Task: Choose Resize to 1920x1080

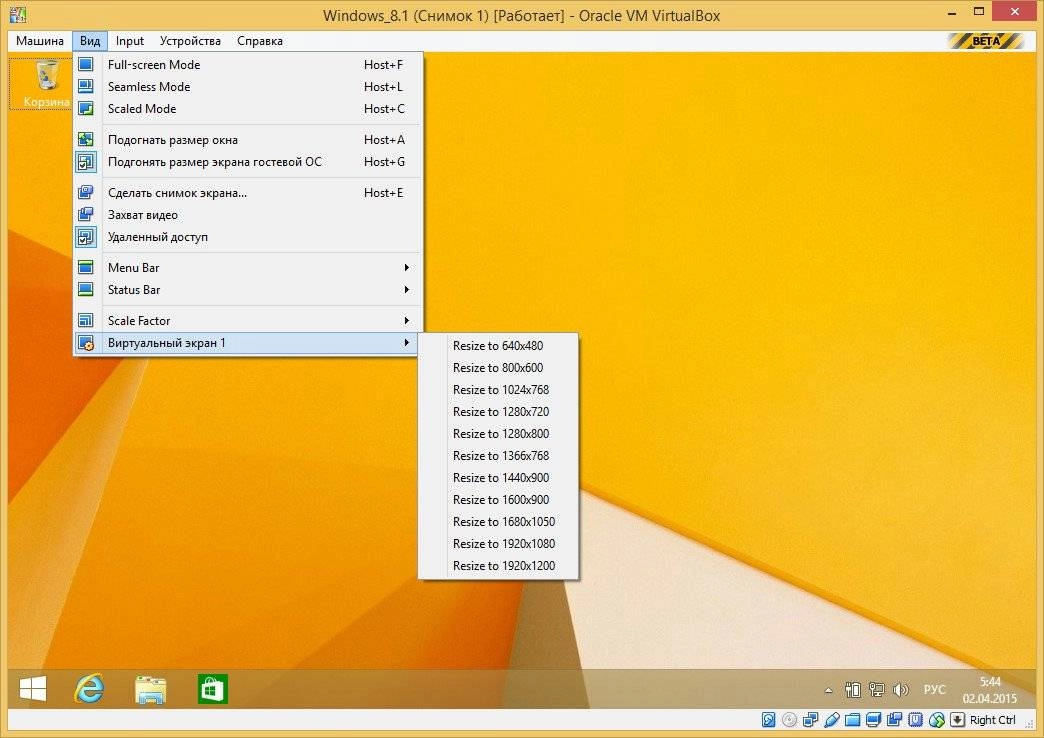Action: coord(498,544)
